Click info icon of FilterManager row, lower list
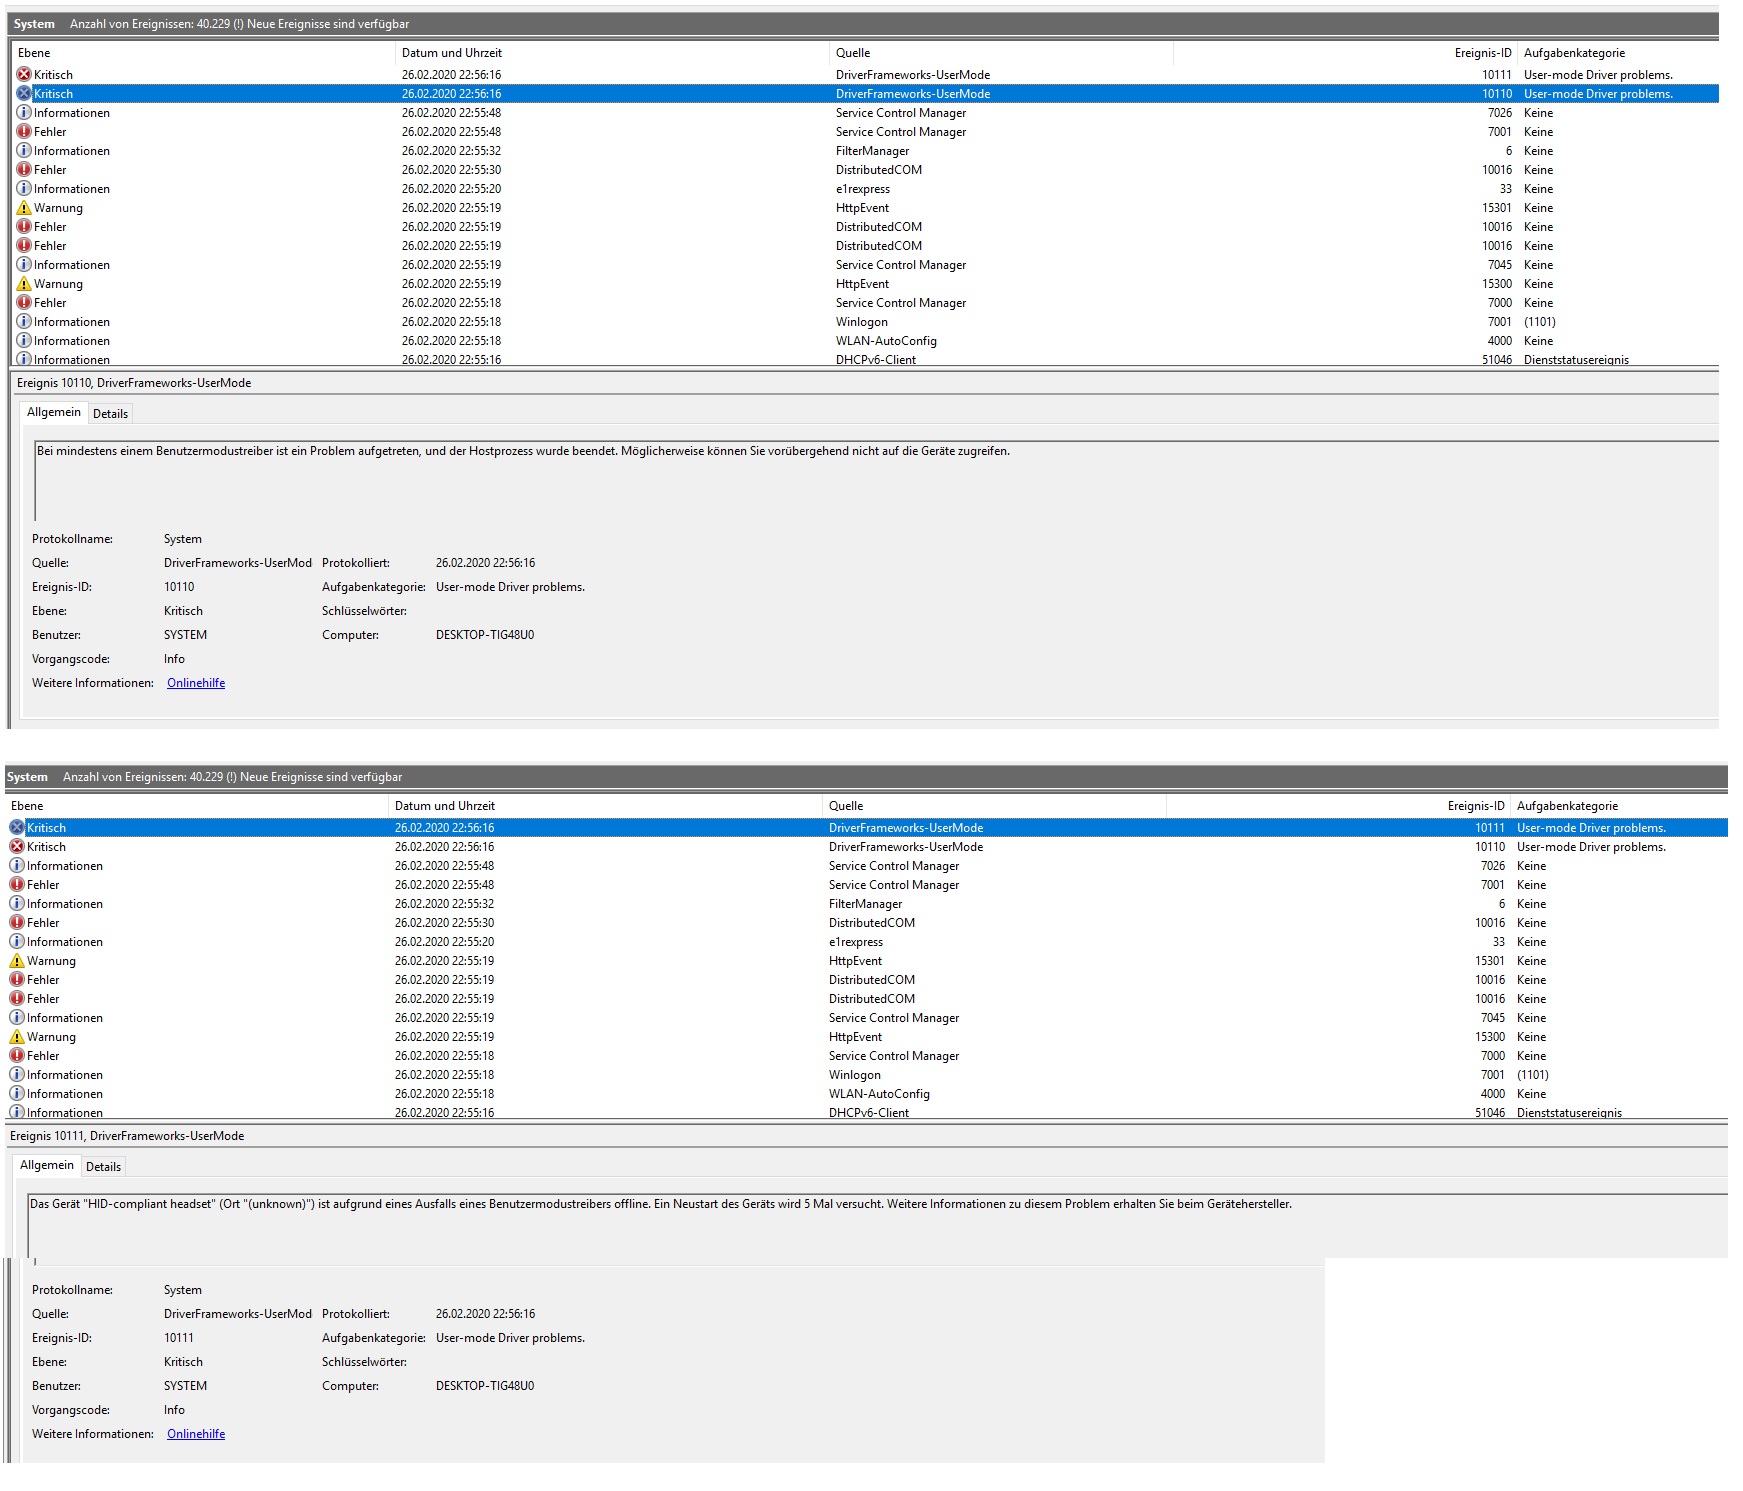 [17, 904]
